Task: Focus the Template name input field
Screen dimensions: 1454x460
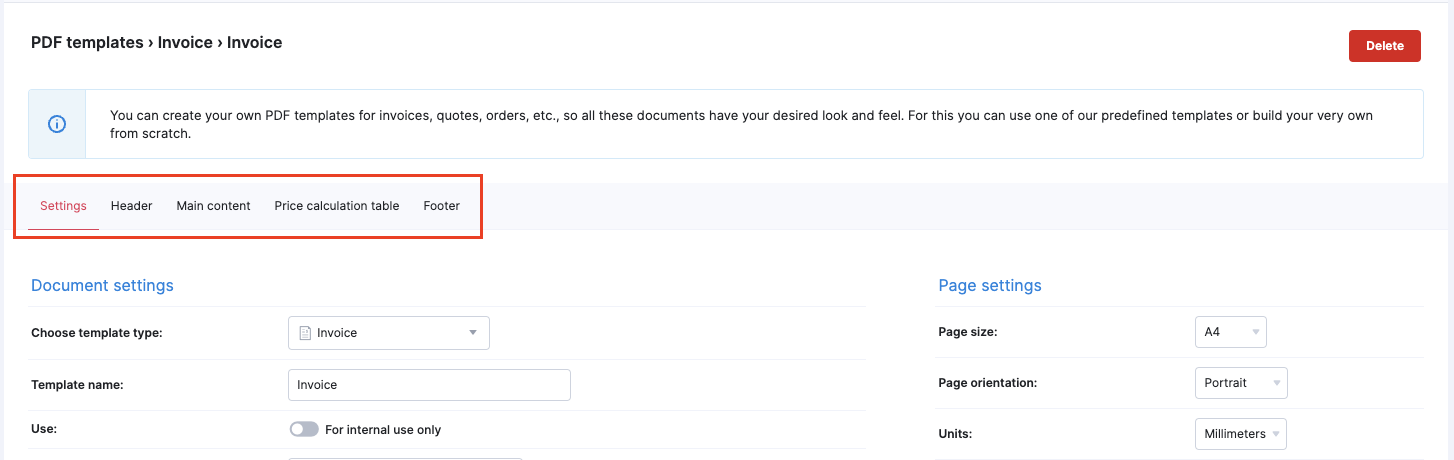Action: coord(429,385)
